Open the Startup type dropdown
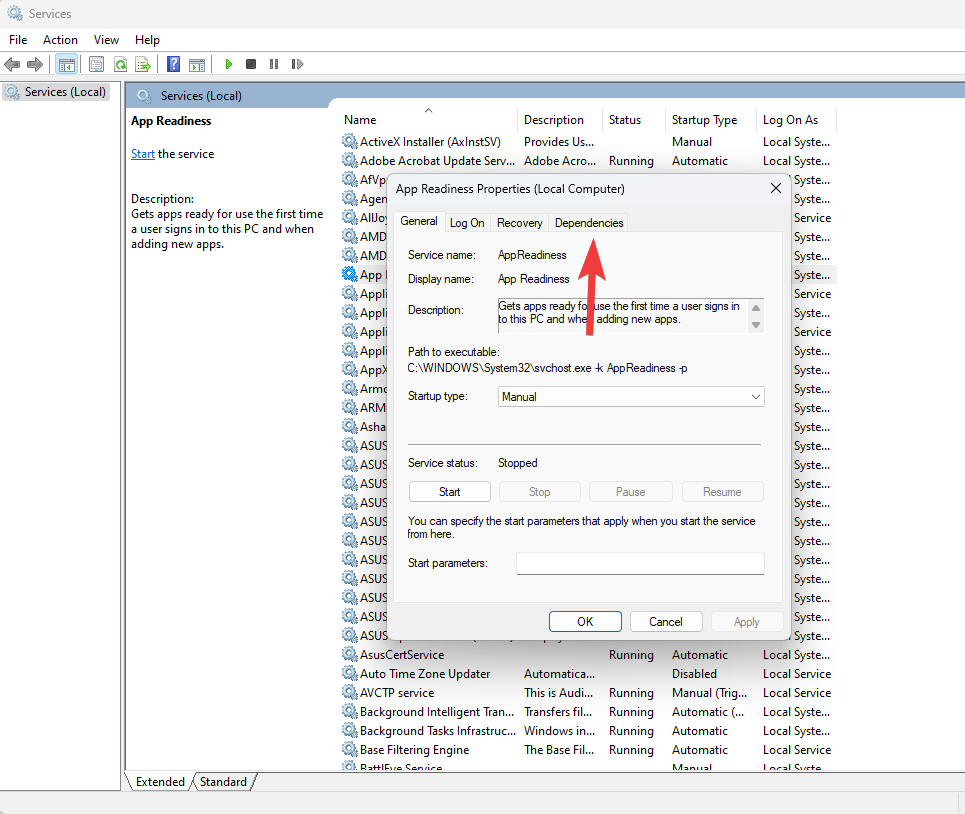Image resolution: width=965 pixels, height=814 pixels. (631, 397)
